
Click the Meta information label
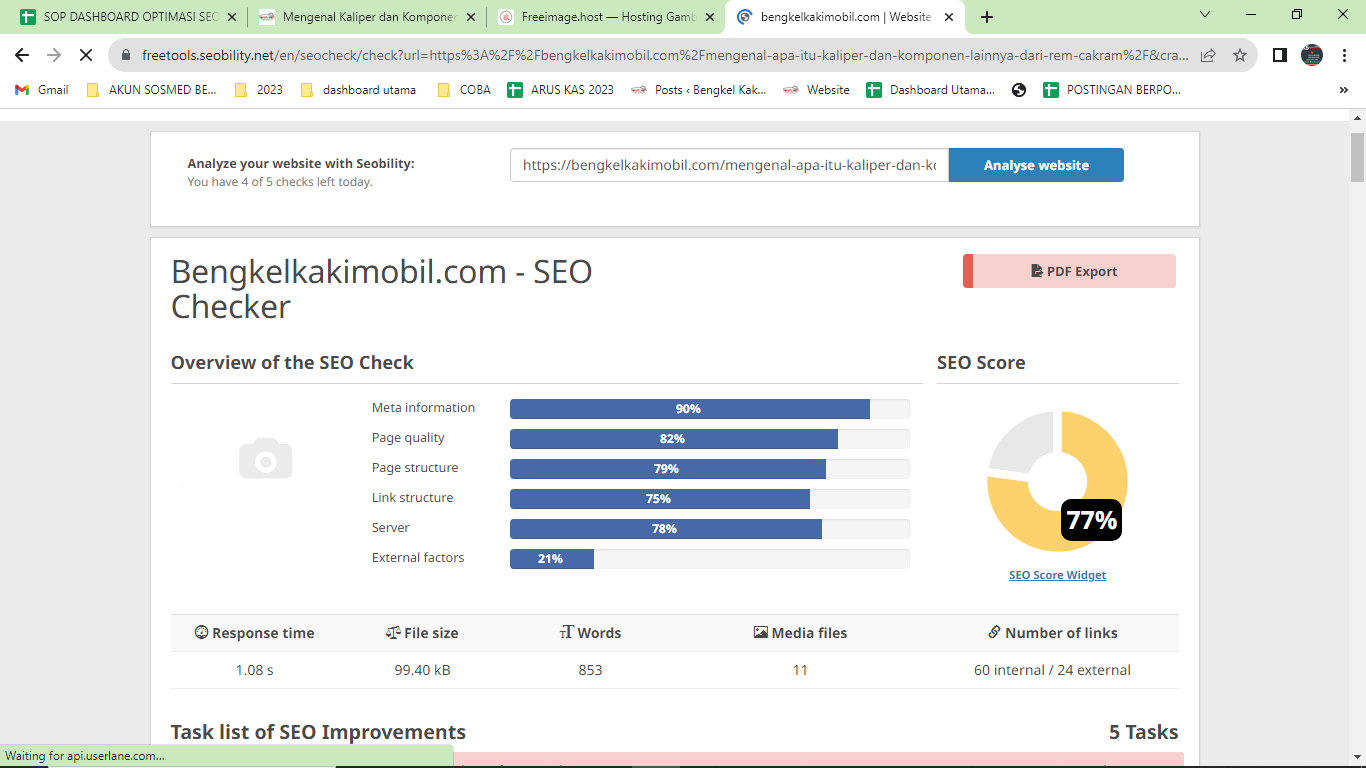pyautogui.click(x=423, y=408)
